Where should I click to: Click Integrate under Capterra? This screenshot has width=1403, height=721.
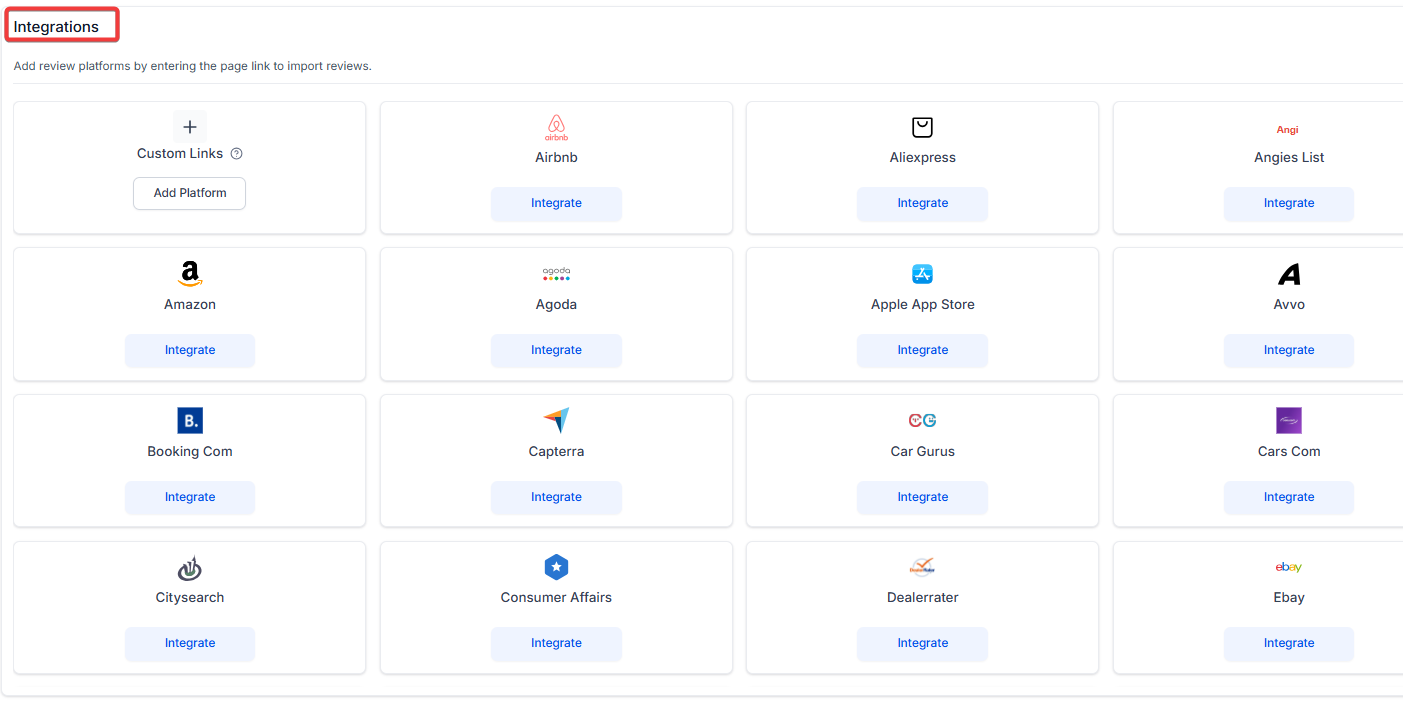point(556,497)
